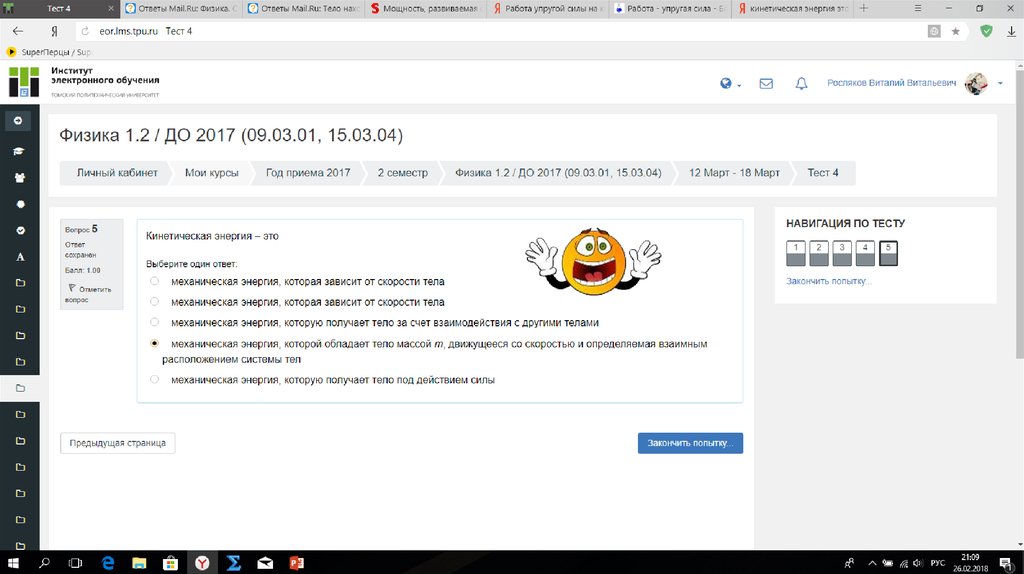Open the sidebar check-mark circle icon
Screen dimensions: 1024x574
(20, 231)
